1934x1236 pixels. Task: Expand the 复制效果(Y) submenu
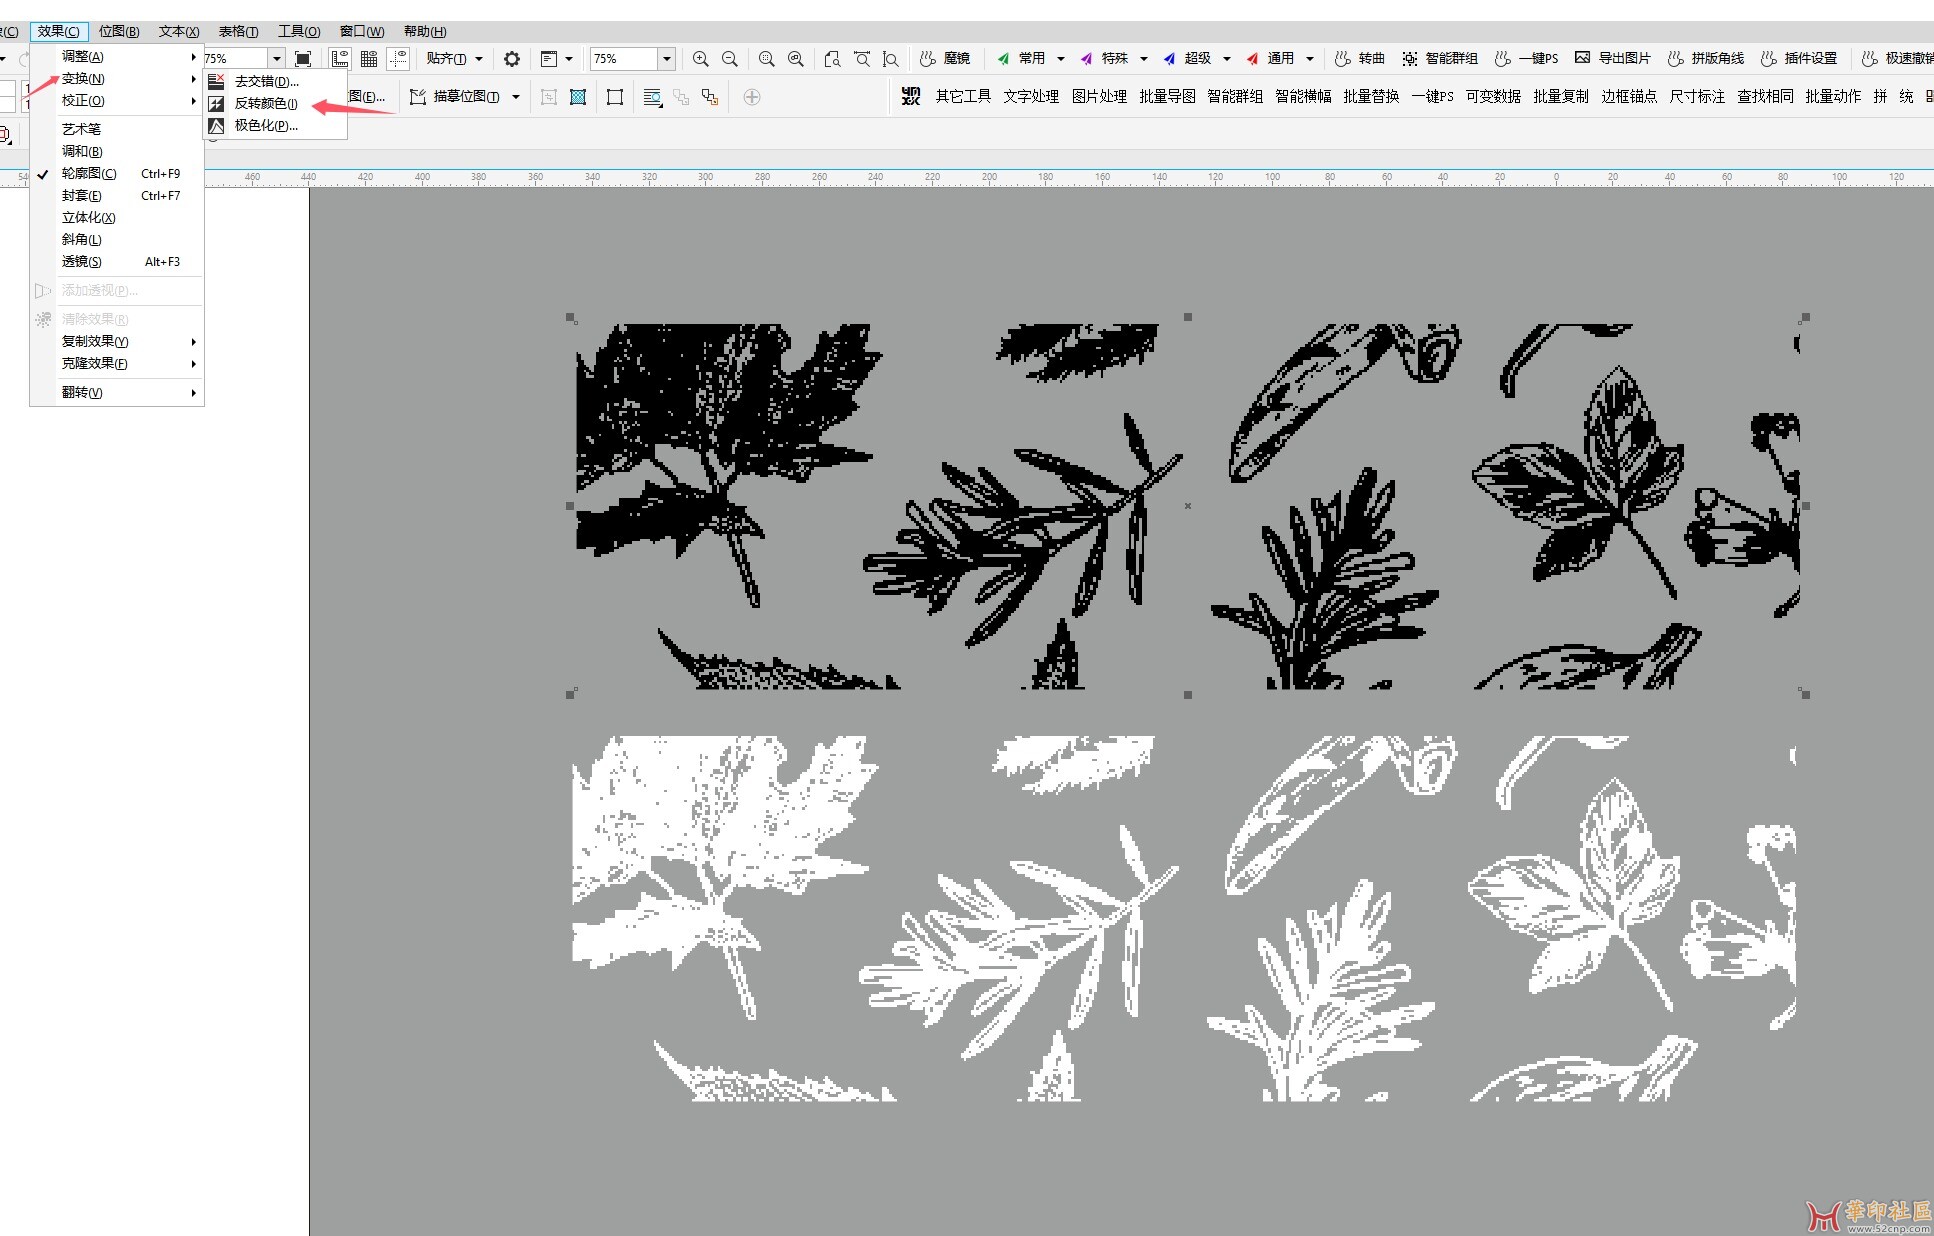click(117, 342)
